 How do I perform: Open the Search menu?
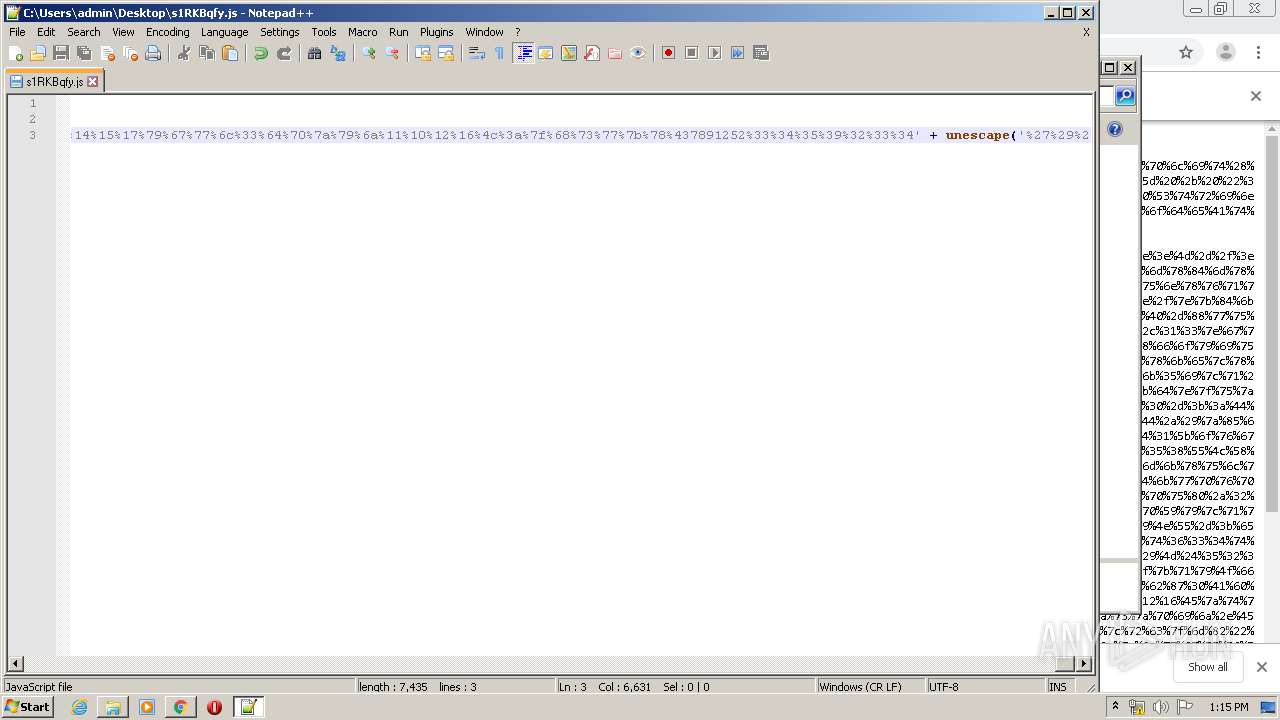(x=84, y=32)
